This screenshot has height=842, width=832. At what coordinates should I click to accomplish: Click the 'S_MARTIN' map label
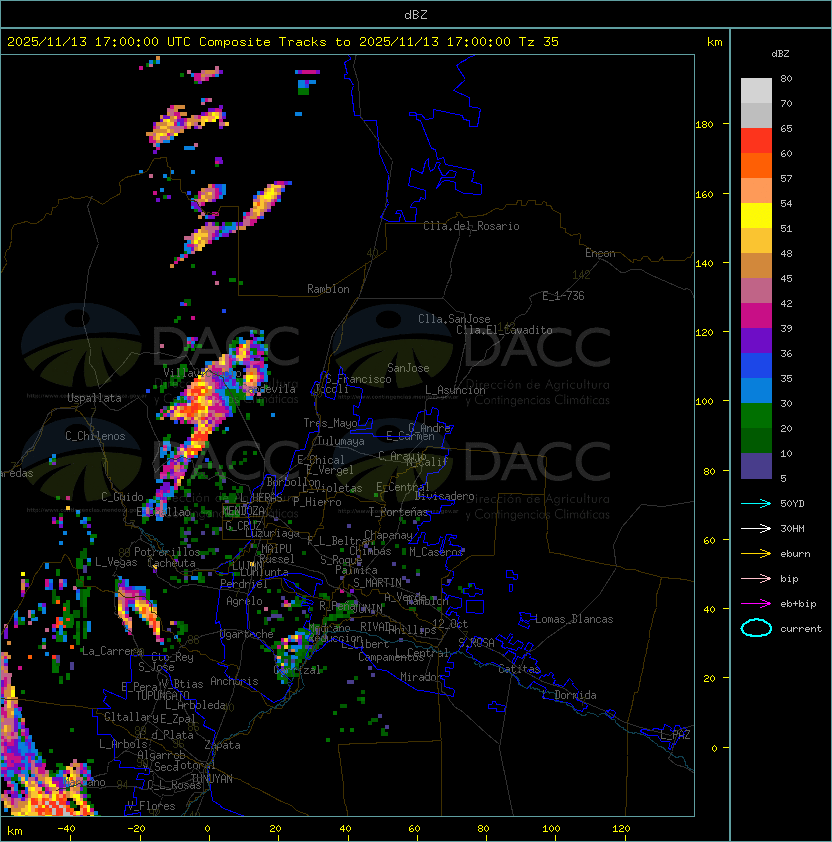click(x=378, y=583)
